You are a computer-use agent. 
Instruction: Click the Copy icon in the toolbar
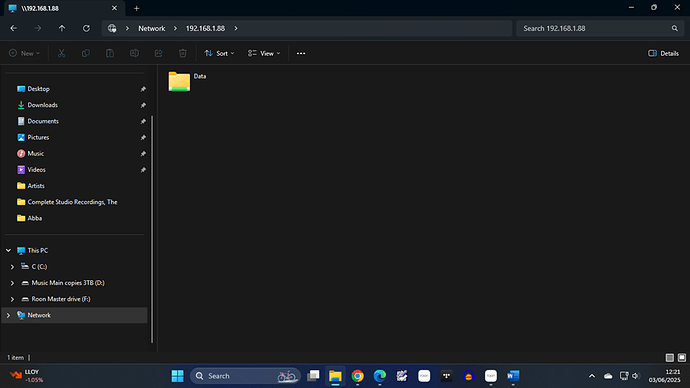pyautogui.click(x=86, y=53)
